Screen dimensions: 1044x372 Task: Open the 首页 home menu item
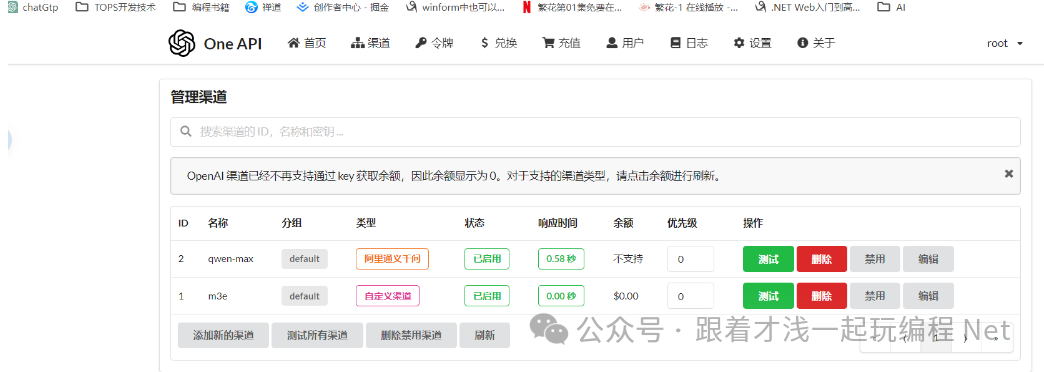click(307, 43)
